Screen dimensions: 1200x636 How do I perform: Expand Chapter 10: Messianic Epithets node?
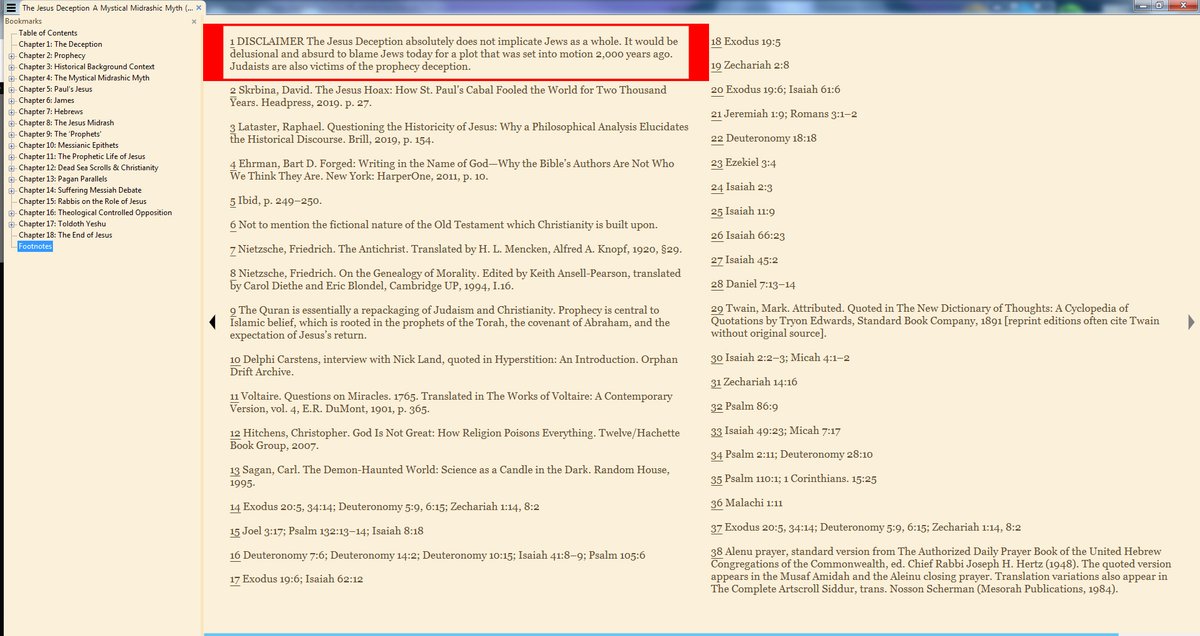point(12,145)
